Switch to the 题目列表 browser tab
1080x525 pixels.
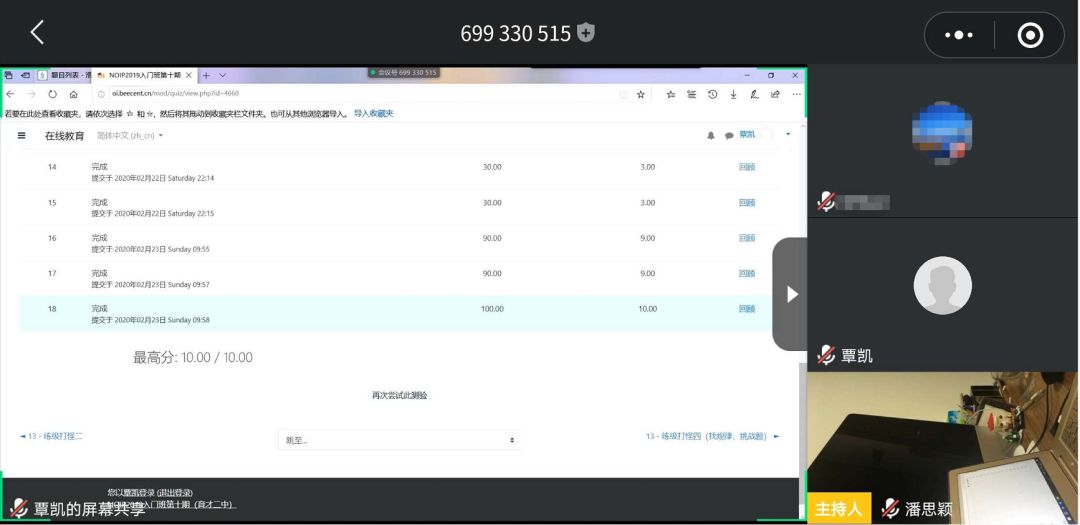(x=68, y=75)
